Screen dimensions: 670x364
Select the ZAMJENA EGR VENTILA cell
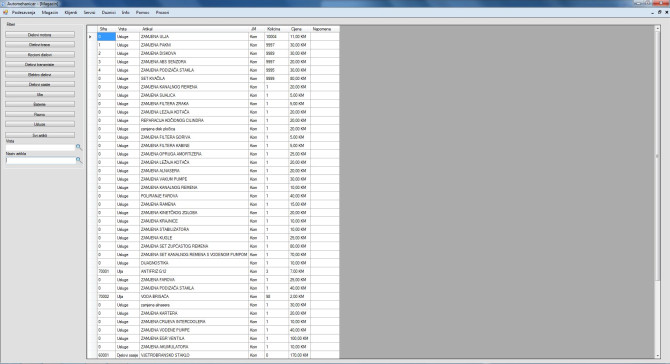(194, 338)
